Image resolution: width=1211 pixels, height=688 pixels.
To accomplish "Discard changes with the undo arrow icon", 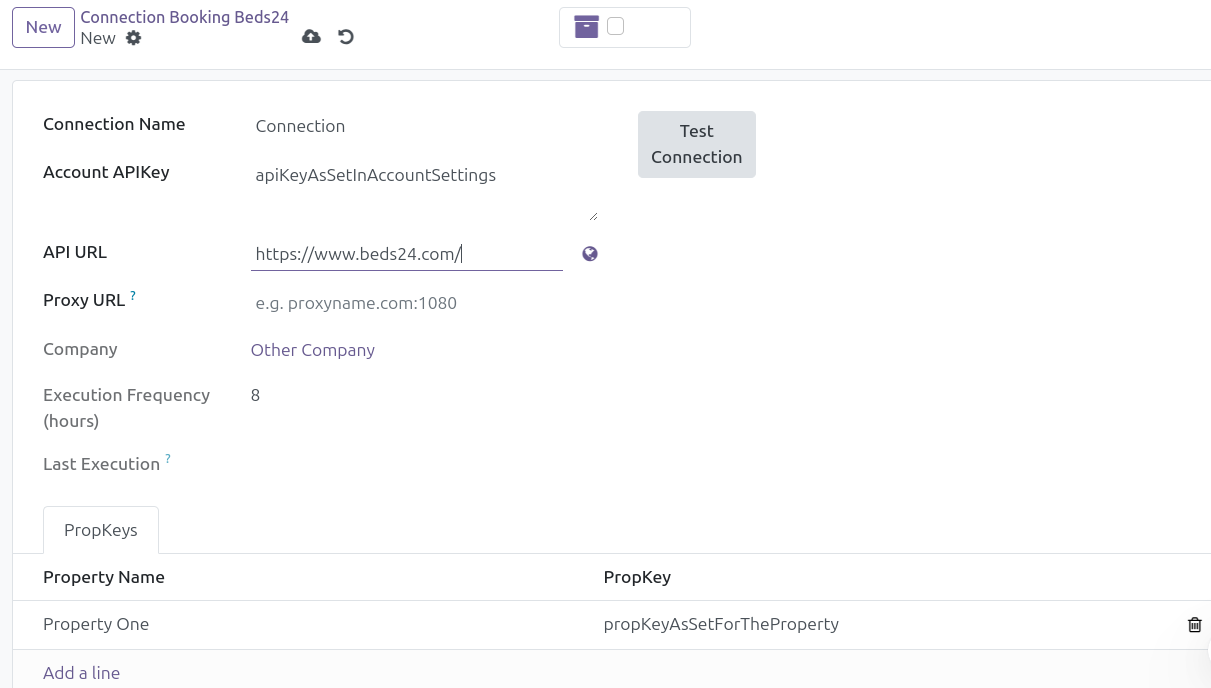I will tap(346, 37).
